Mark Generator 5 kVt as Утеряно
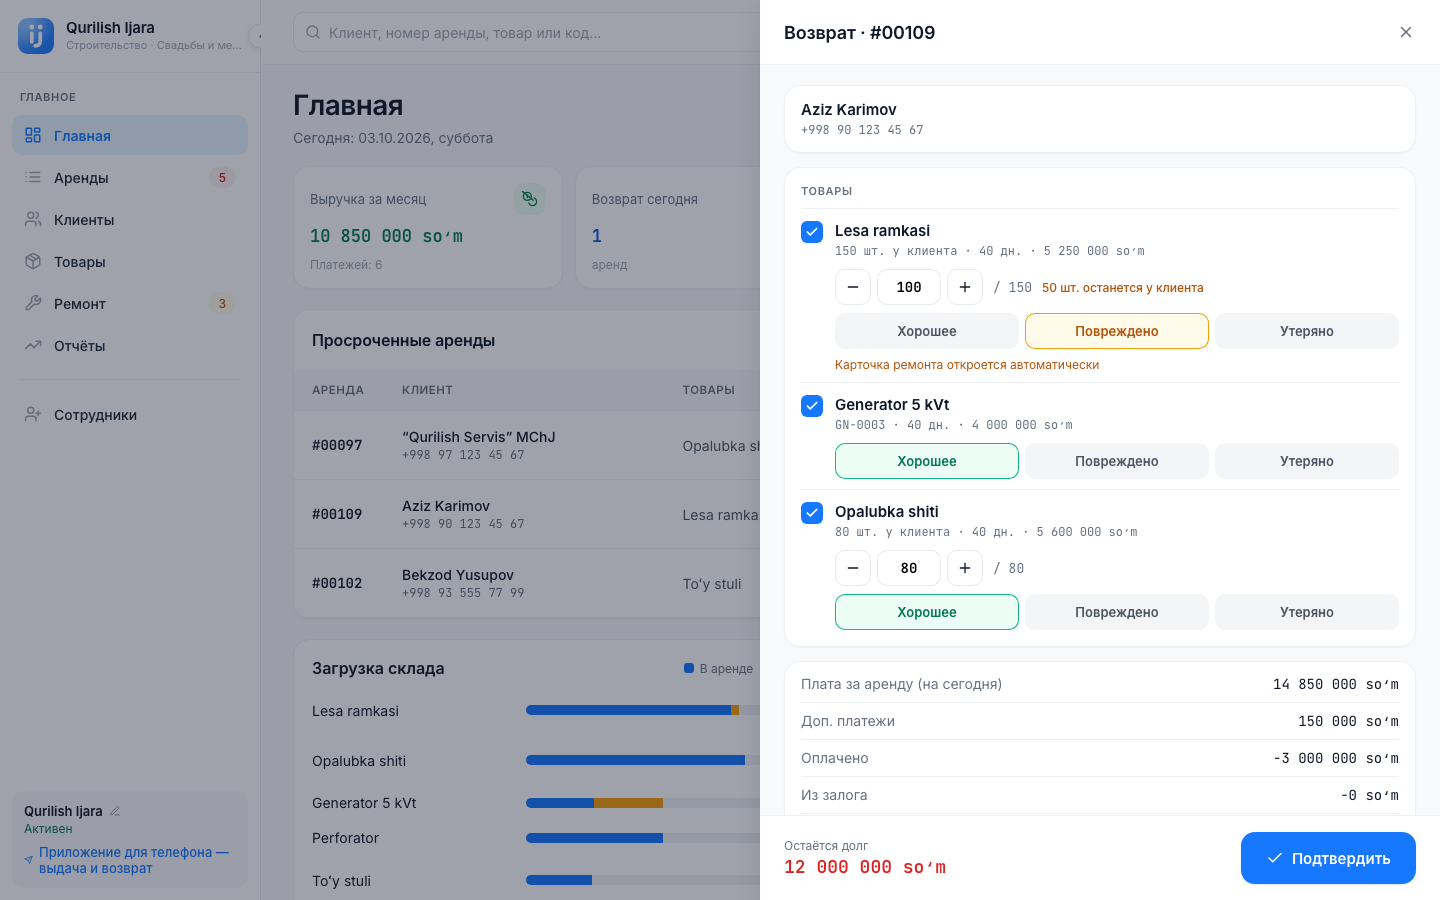Viewport: 1440px width, 900px height. click(1307, 461)
